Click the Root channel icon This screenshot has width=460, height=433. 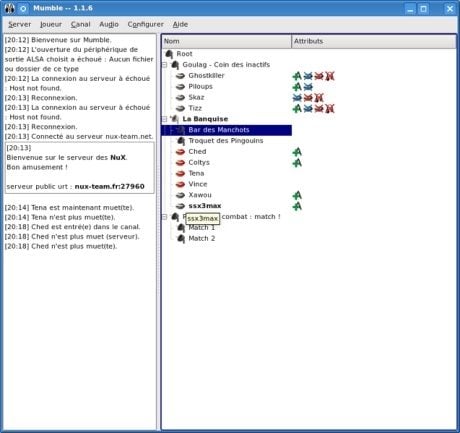point(169,54)
